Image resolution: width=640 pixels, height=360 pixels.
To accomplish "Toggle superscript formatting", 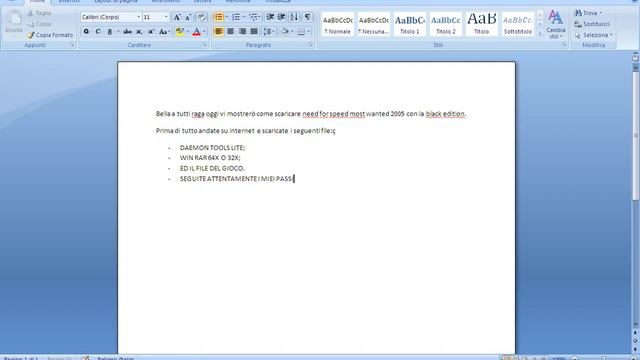I will pos(151,31).
